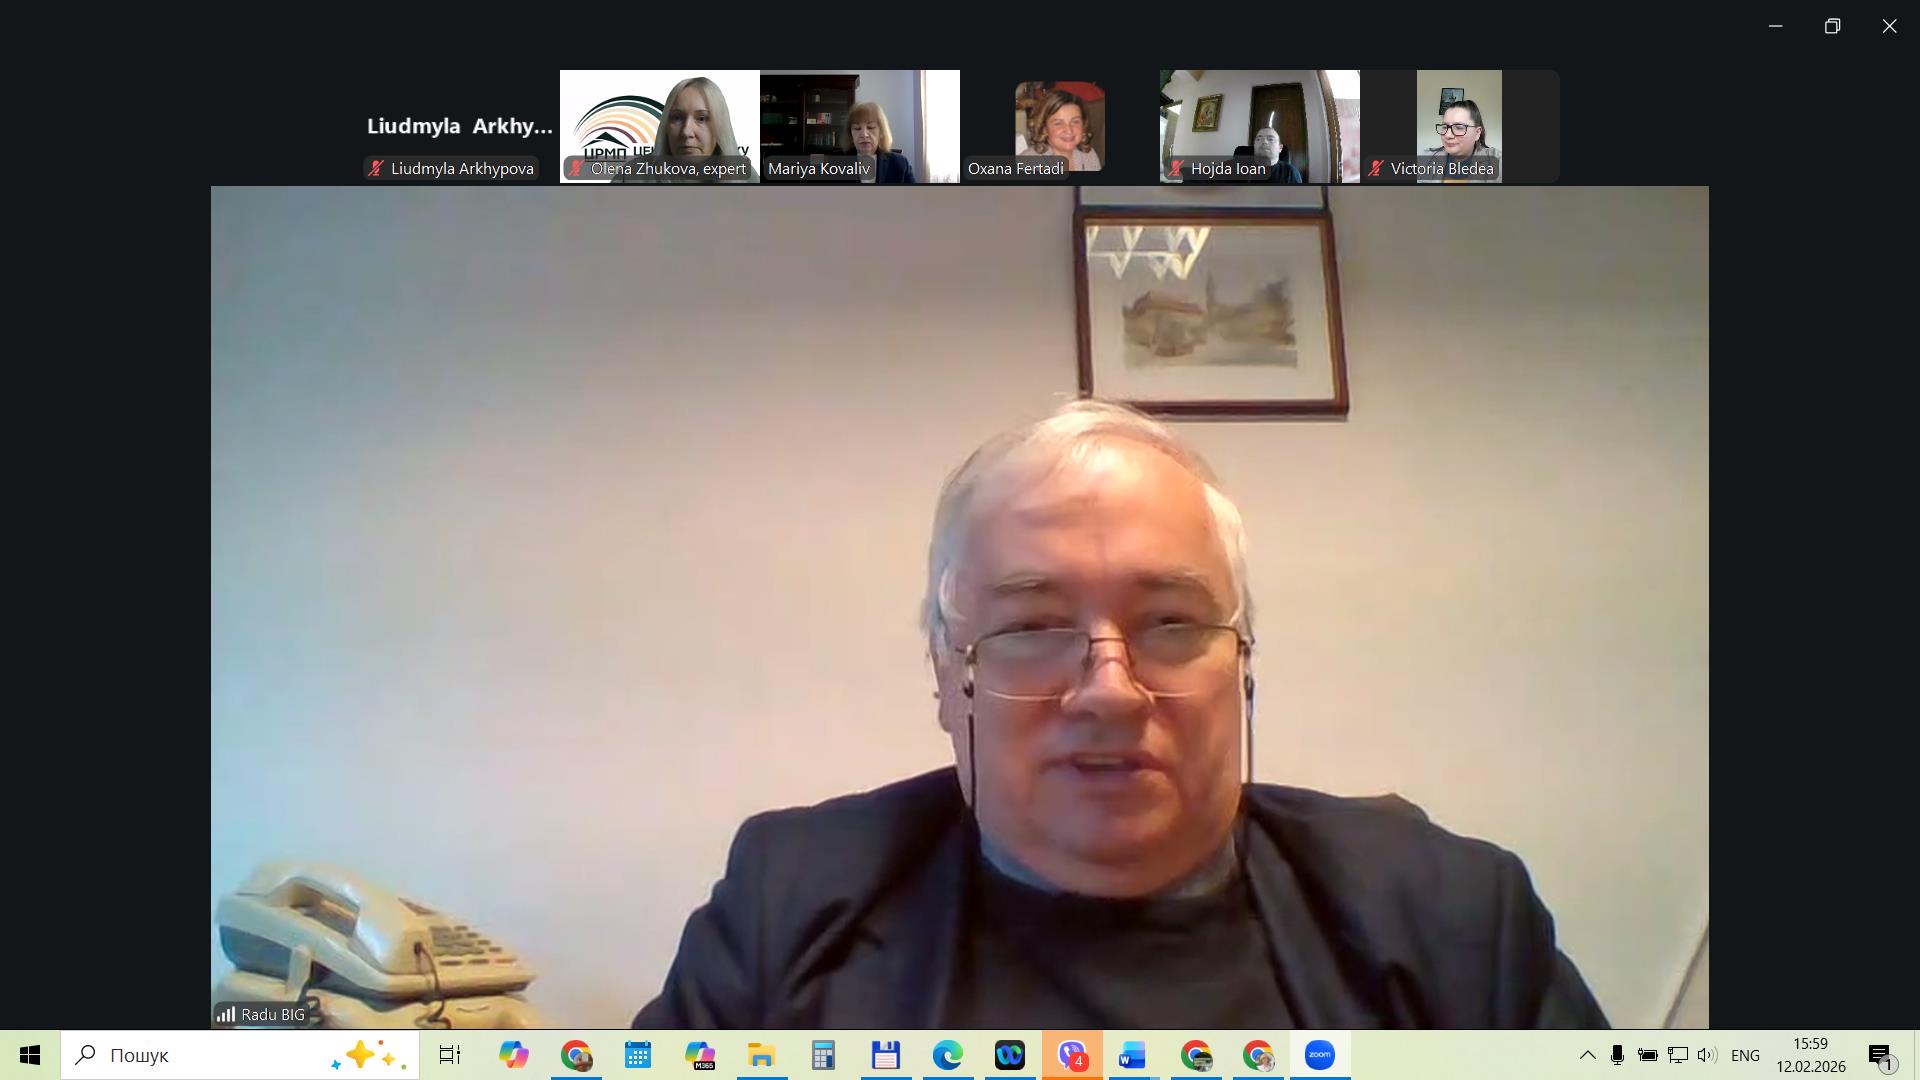The image size is (1920, 1080).
Task: Click the volume speaker tray icon
Action: click(1707, 1055)
